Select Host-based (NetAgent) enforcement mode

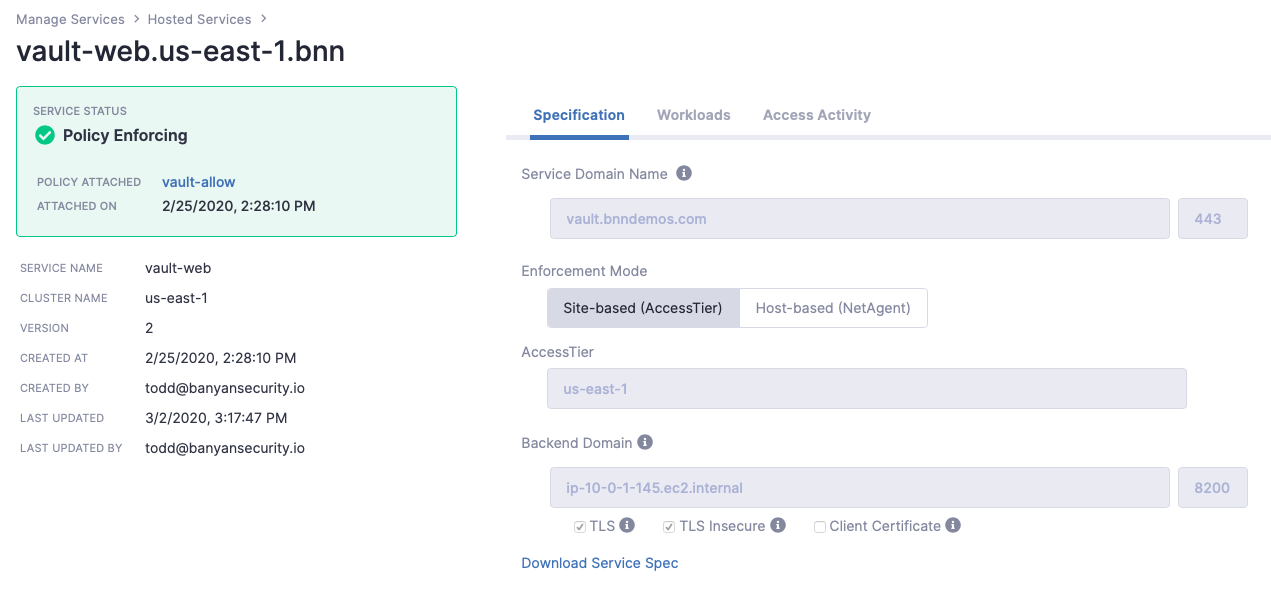(x=833, y=308)
